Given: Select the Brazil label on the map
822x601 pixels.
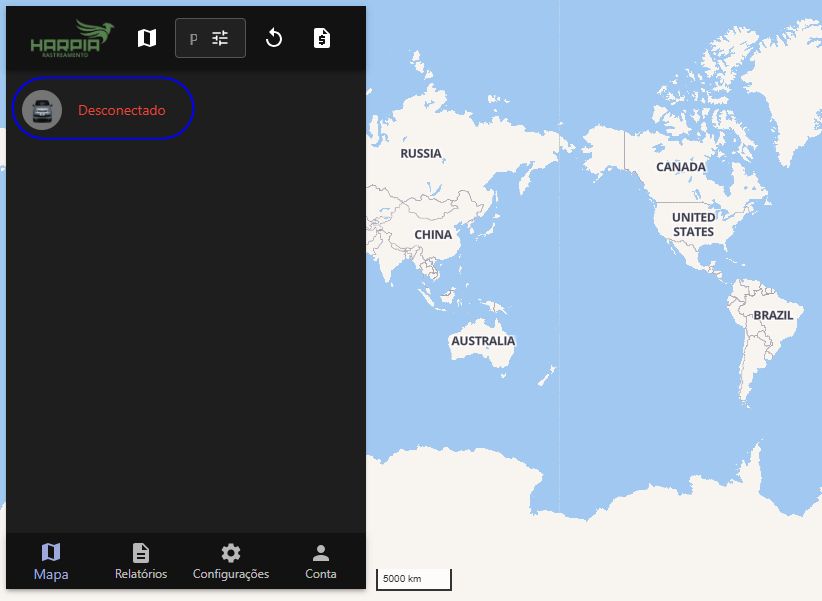Looking at the screenshot, I should coord(773,315).
